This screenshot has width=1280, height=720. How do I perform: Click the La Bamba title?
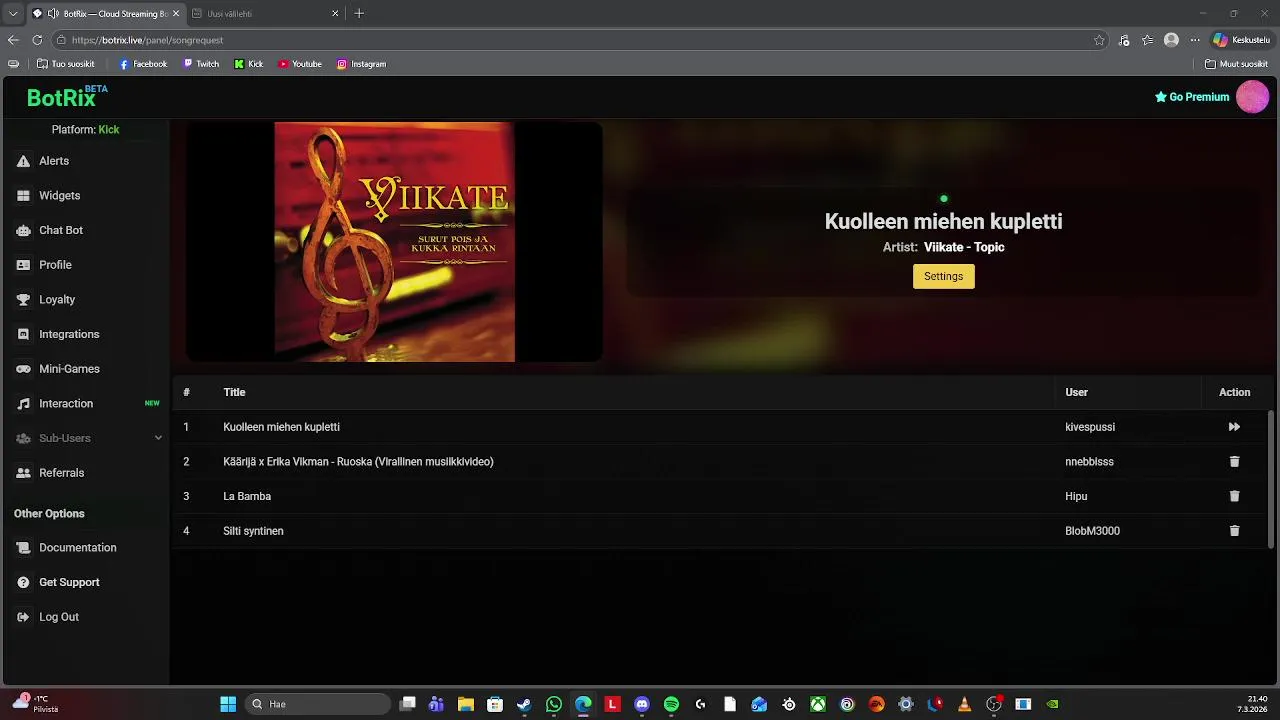(247, 496)
